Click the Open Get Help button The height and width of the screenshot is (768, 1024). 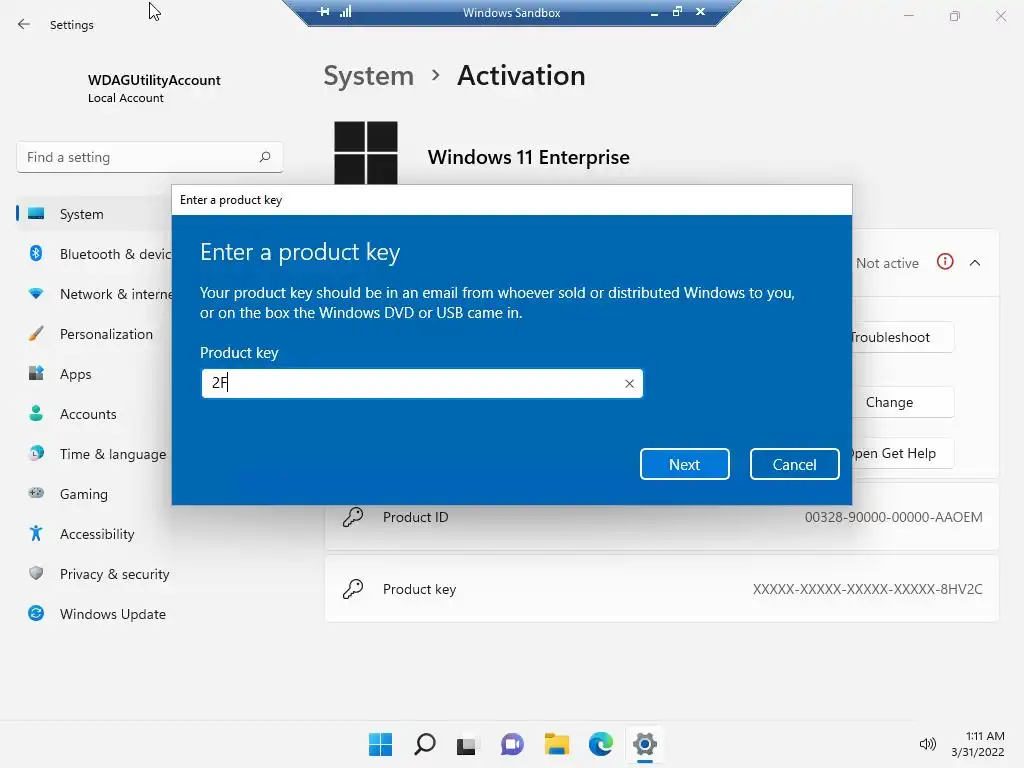coord(902,453)
